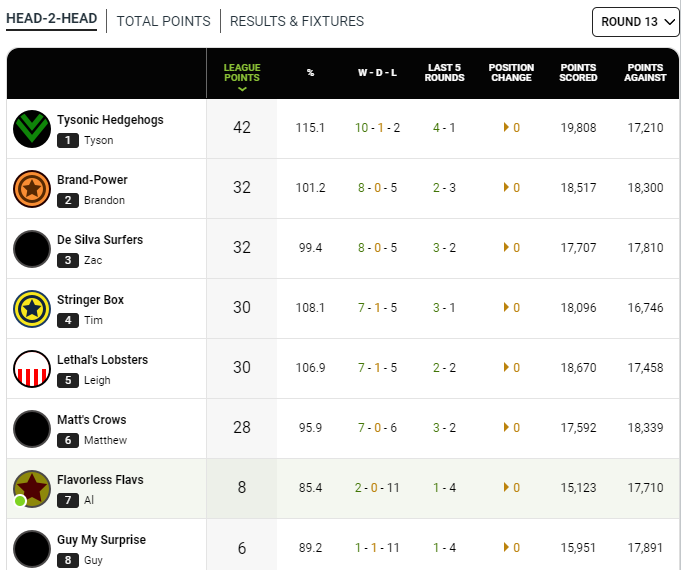
Task: Click percentage value 101.2
Action: coord(310,188)
